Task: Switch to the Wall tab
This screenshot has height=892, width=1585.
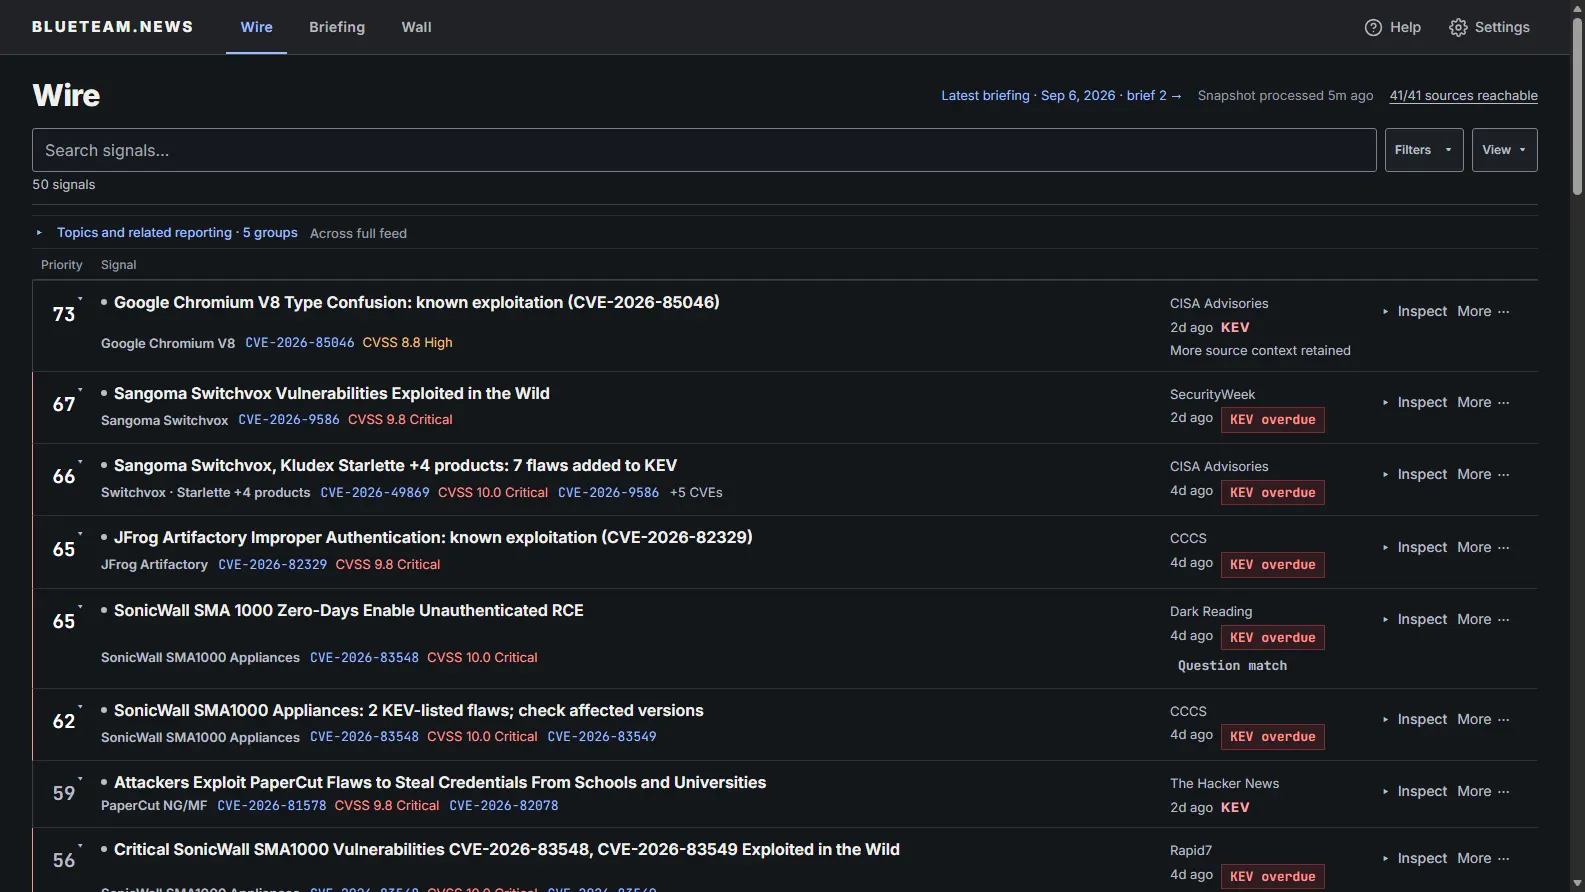Action: coord(416,27)
